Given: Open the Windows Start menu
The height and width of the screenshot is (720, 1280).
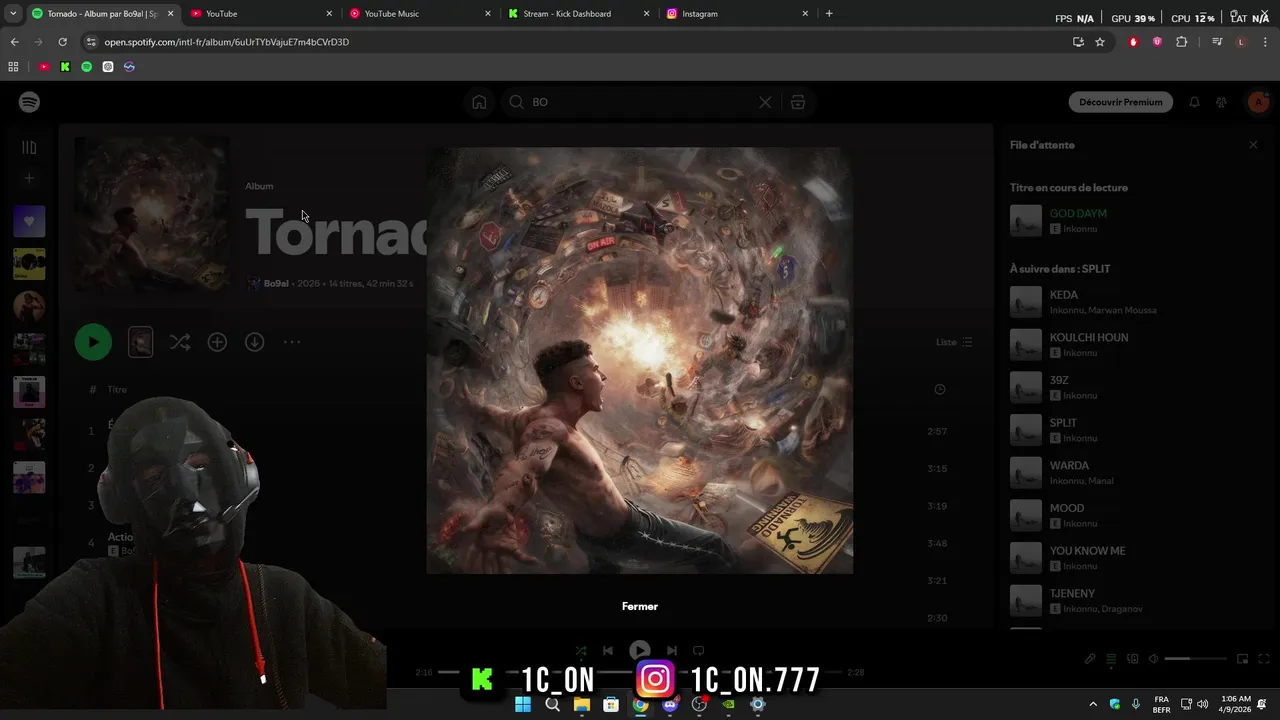Looking at the screenshot, I should pos(523,704).
